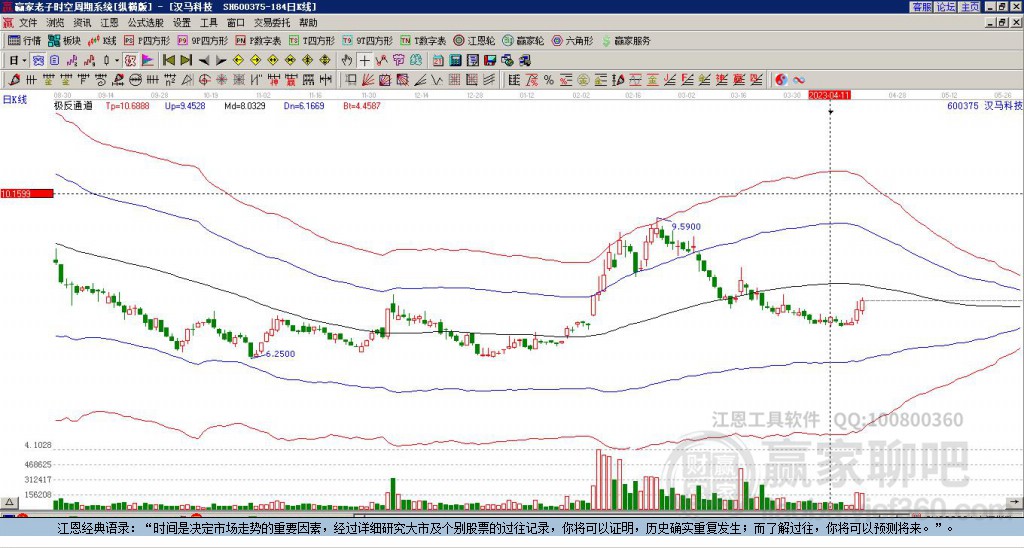The image size is (1024, 548).
Task: Click the red 10.1599 price marker
Action: (x=27, y=193)
